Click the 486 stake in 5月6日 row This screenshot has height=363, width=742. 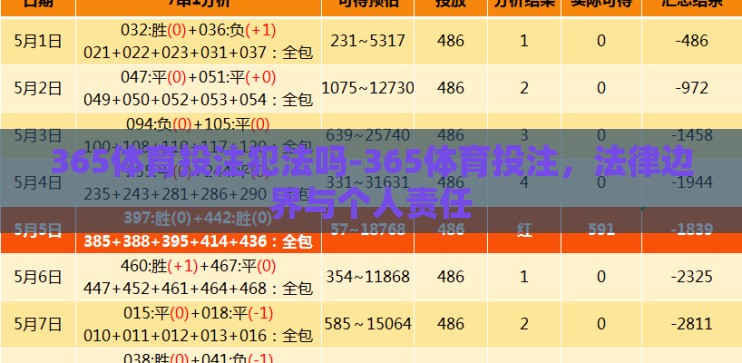coord(450,276)
